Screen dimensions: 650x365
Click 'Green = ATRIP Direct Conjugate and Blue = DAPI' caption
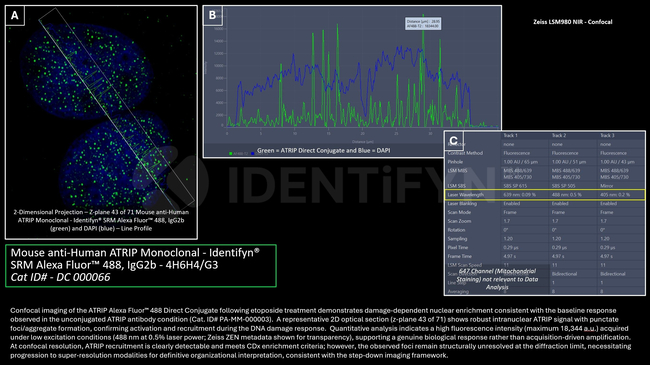323,151
